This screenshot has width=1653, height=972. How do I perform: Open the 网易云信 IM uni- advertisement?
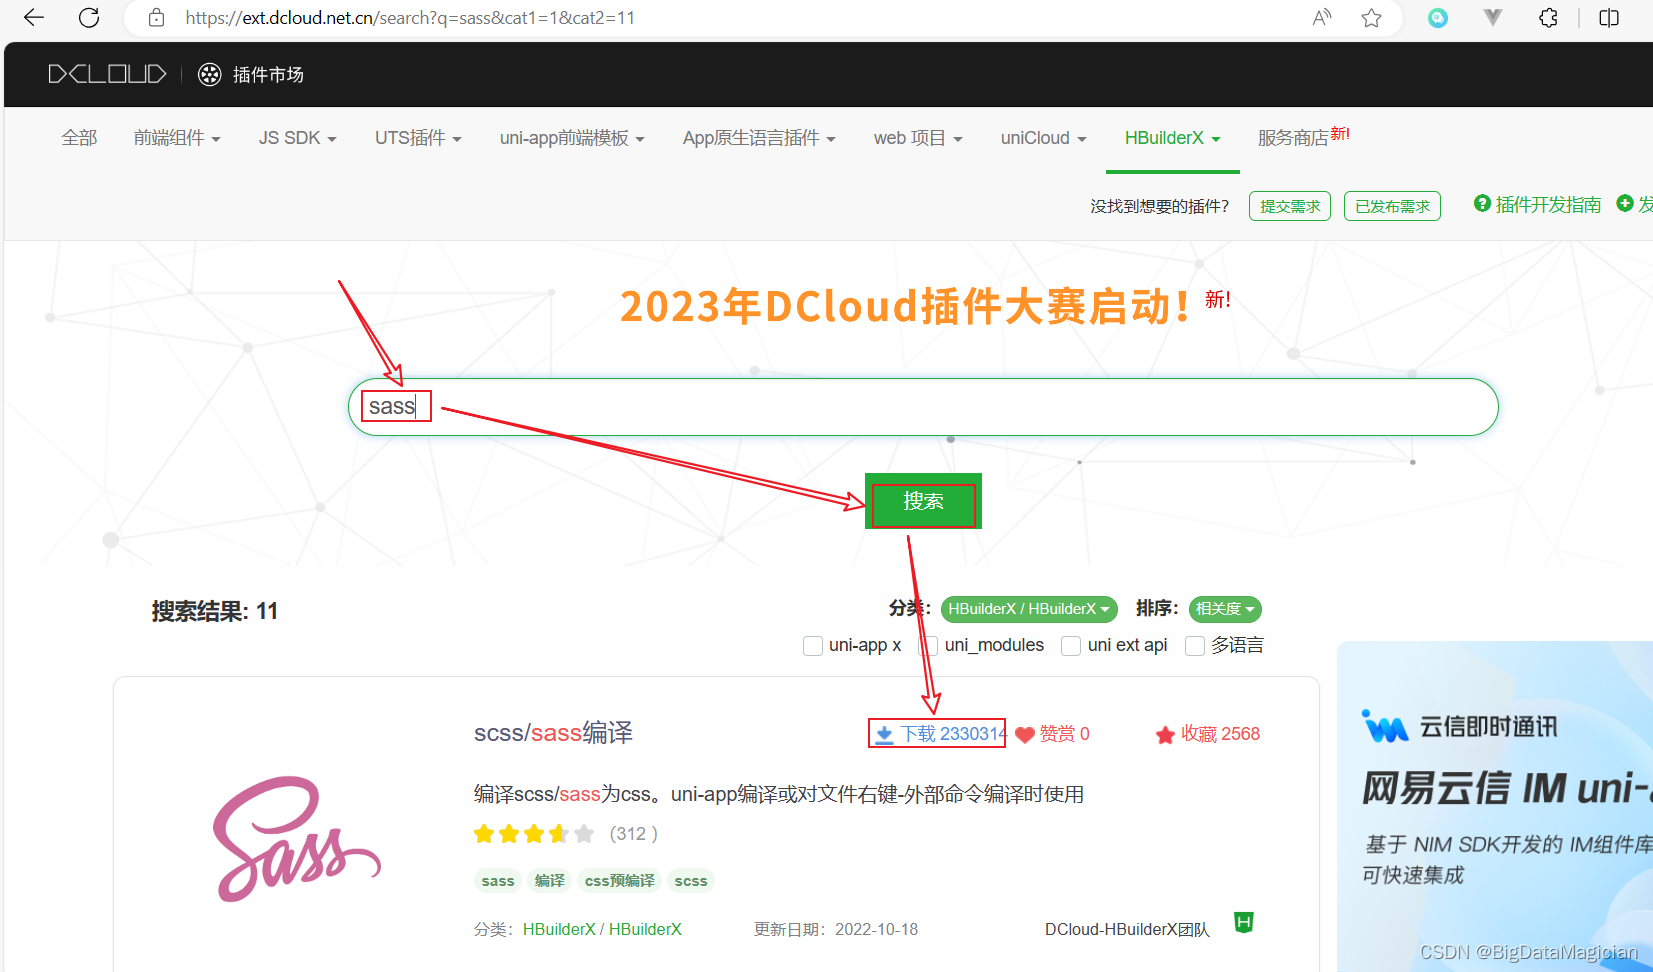pyautogui.click(x=1495, y=806)
